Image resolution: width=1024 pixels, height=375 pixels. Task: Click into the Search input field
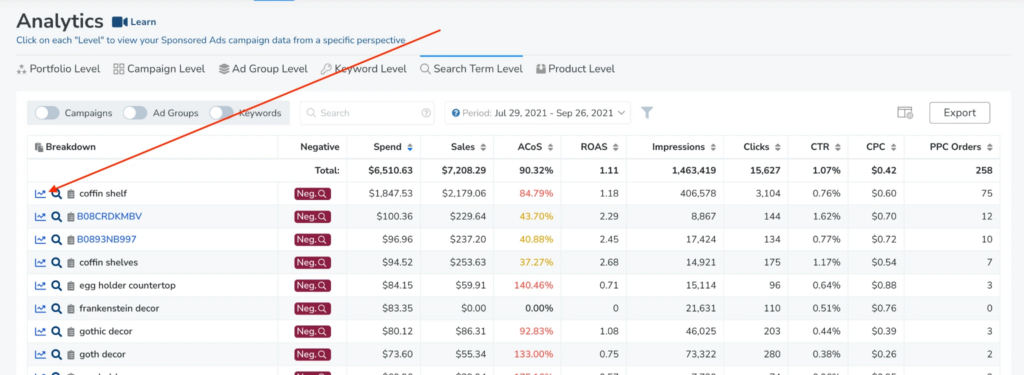click(367, 113)
